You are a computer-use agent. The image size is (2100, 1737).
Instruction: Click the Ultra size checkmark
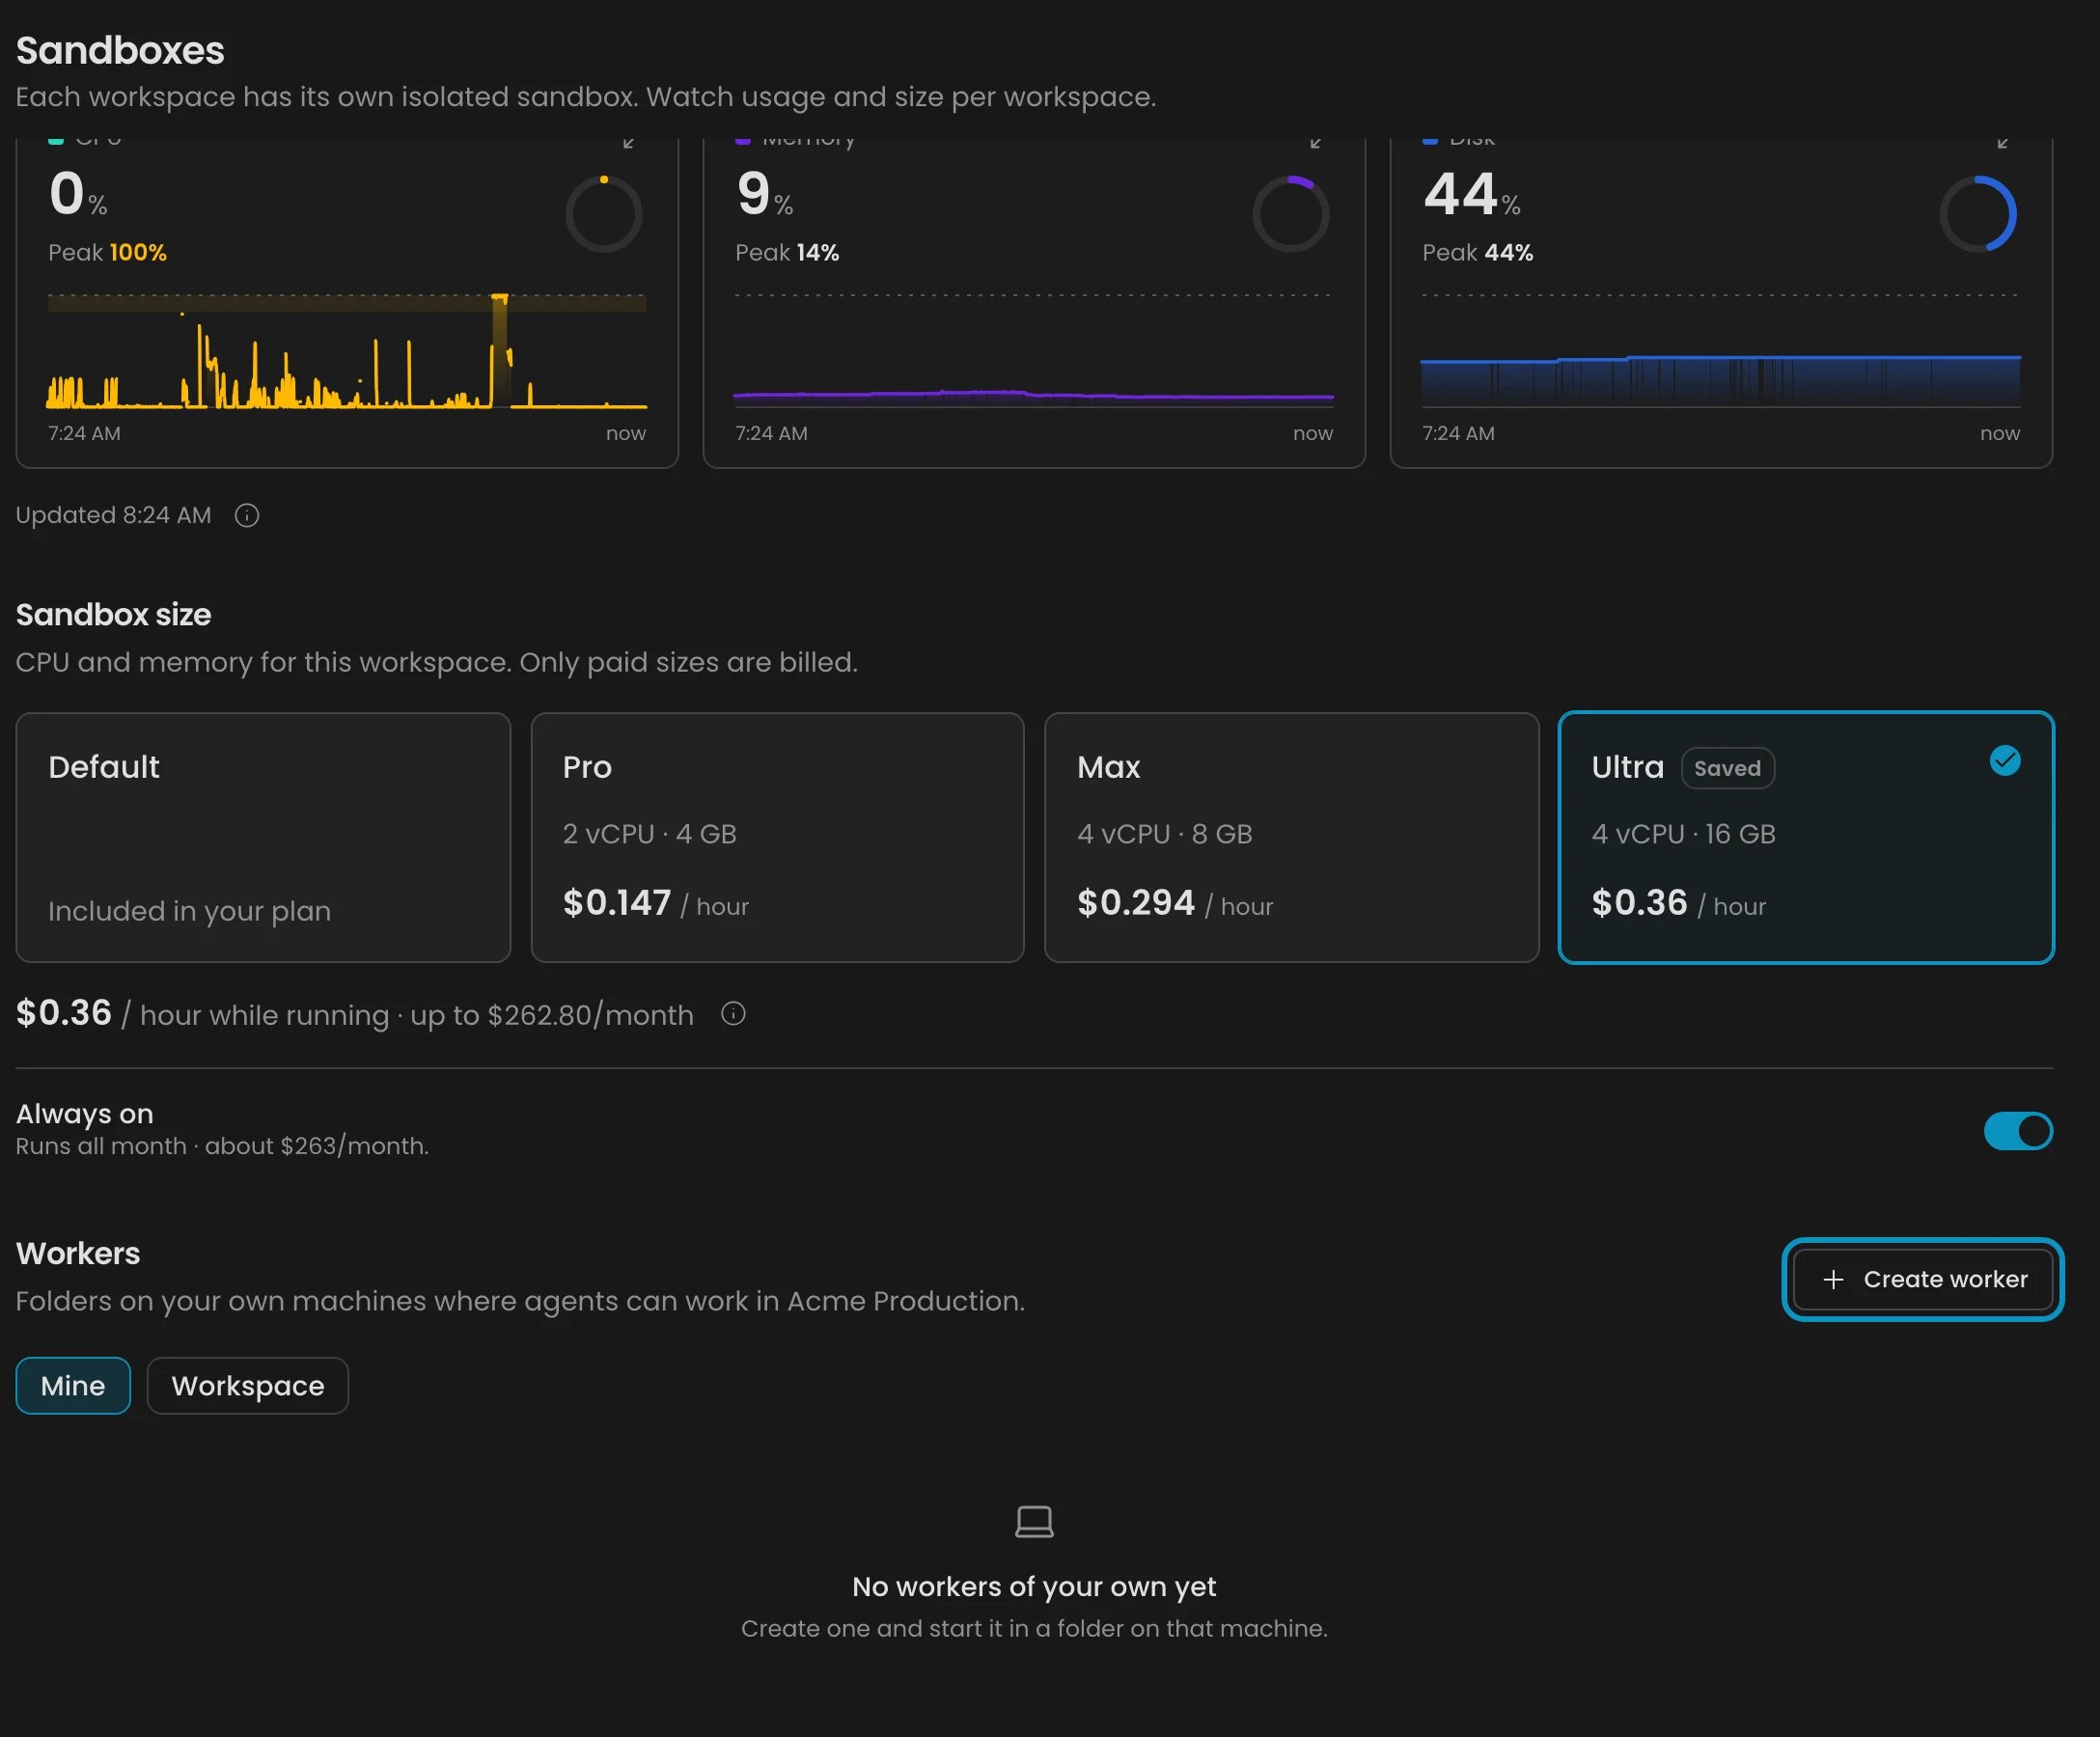coord(2005,761)
